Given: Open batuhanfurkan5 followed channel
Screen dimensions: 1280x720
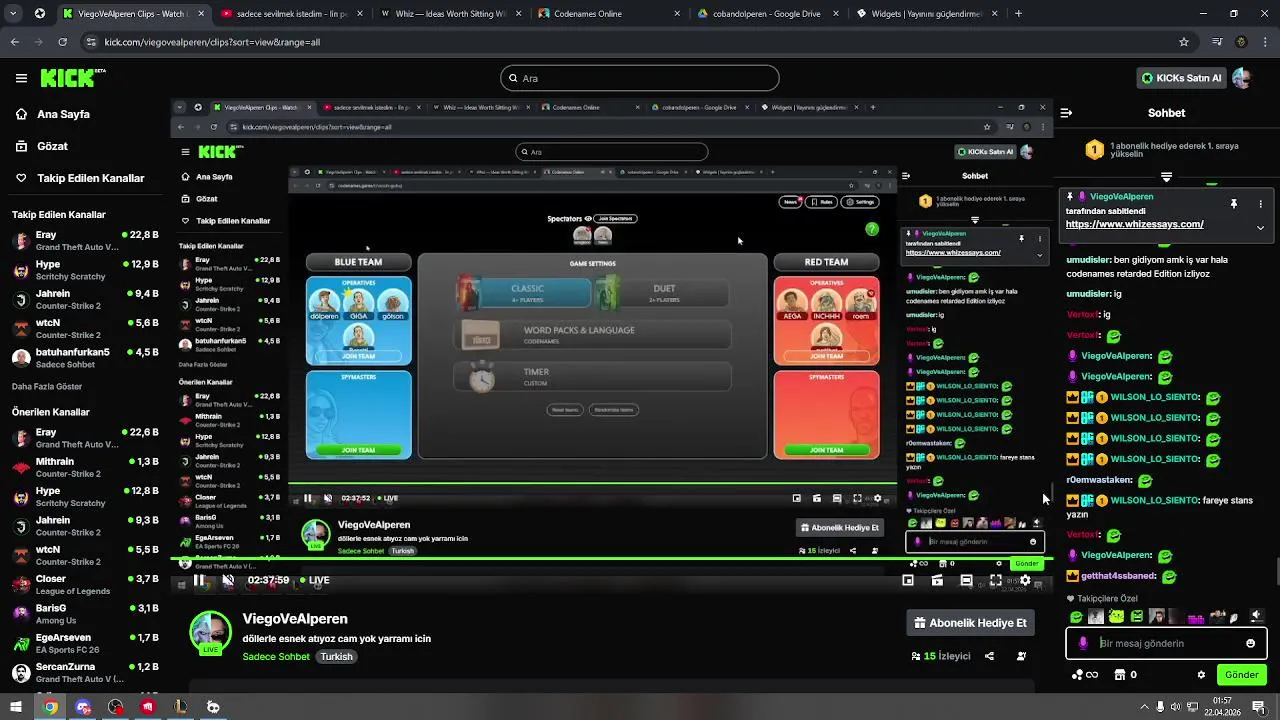Looking at the screenshot, I should coord(85,358).
